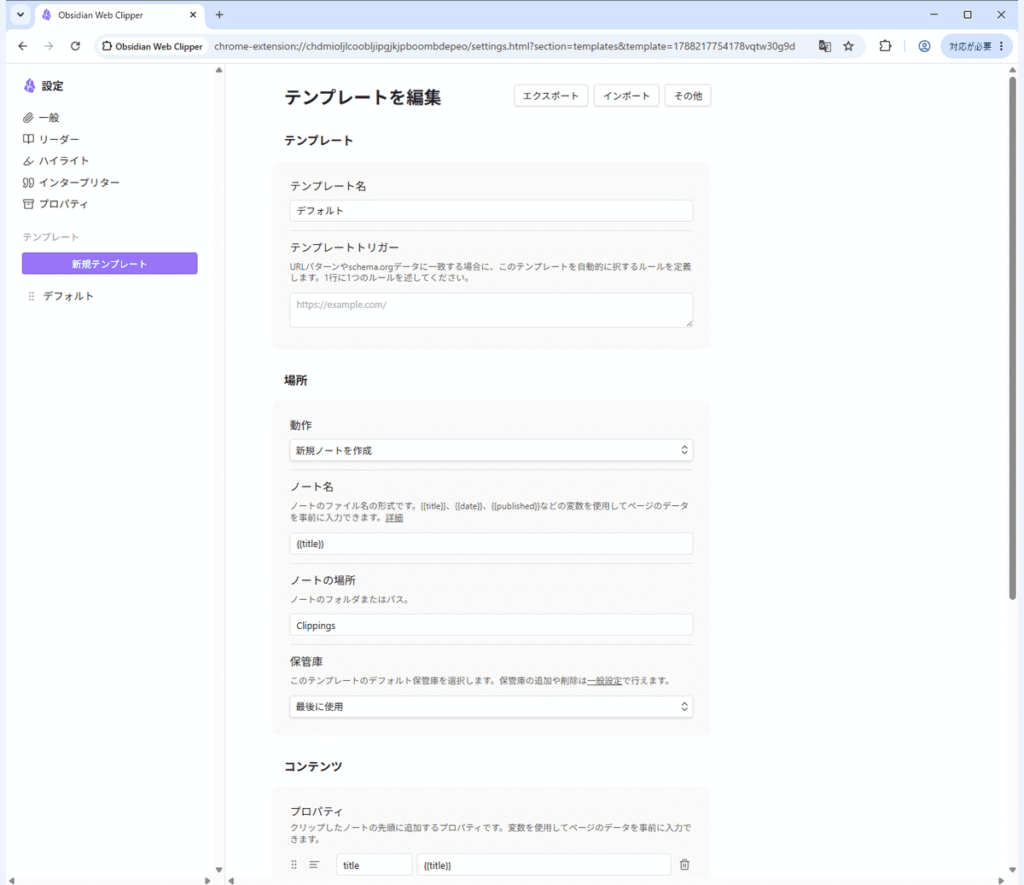Image resolution: width=1024 pixels, height=885 pixels.
Task: Click the browser forward arrow
Action: pos(49,46)
